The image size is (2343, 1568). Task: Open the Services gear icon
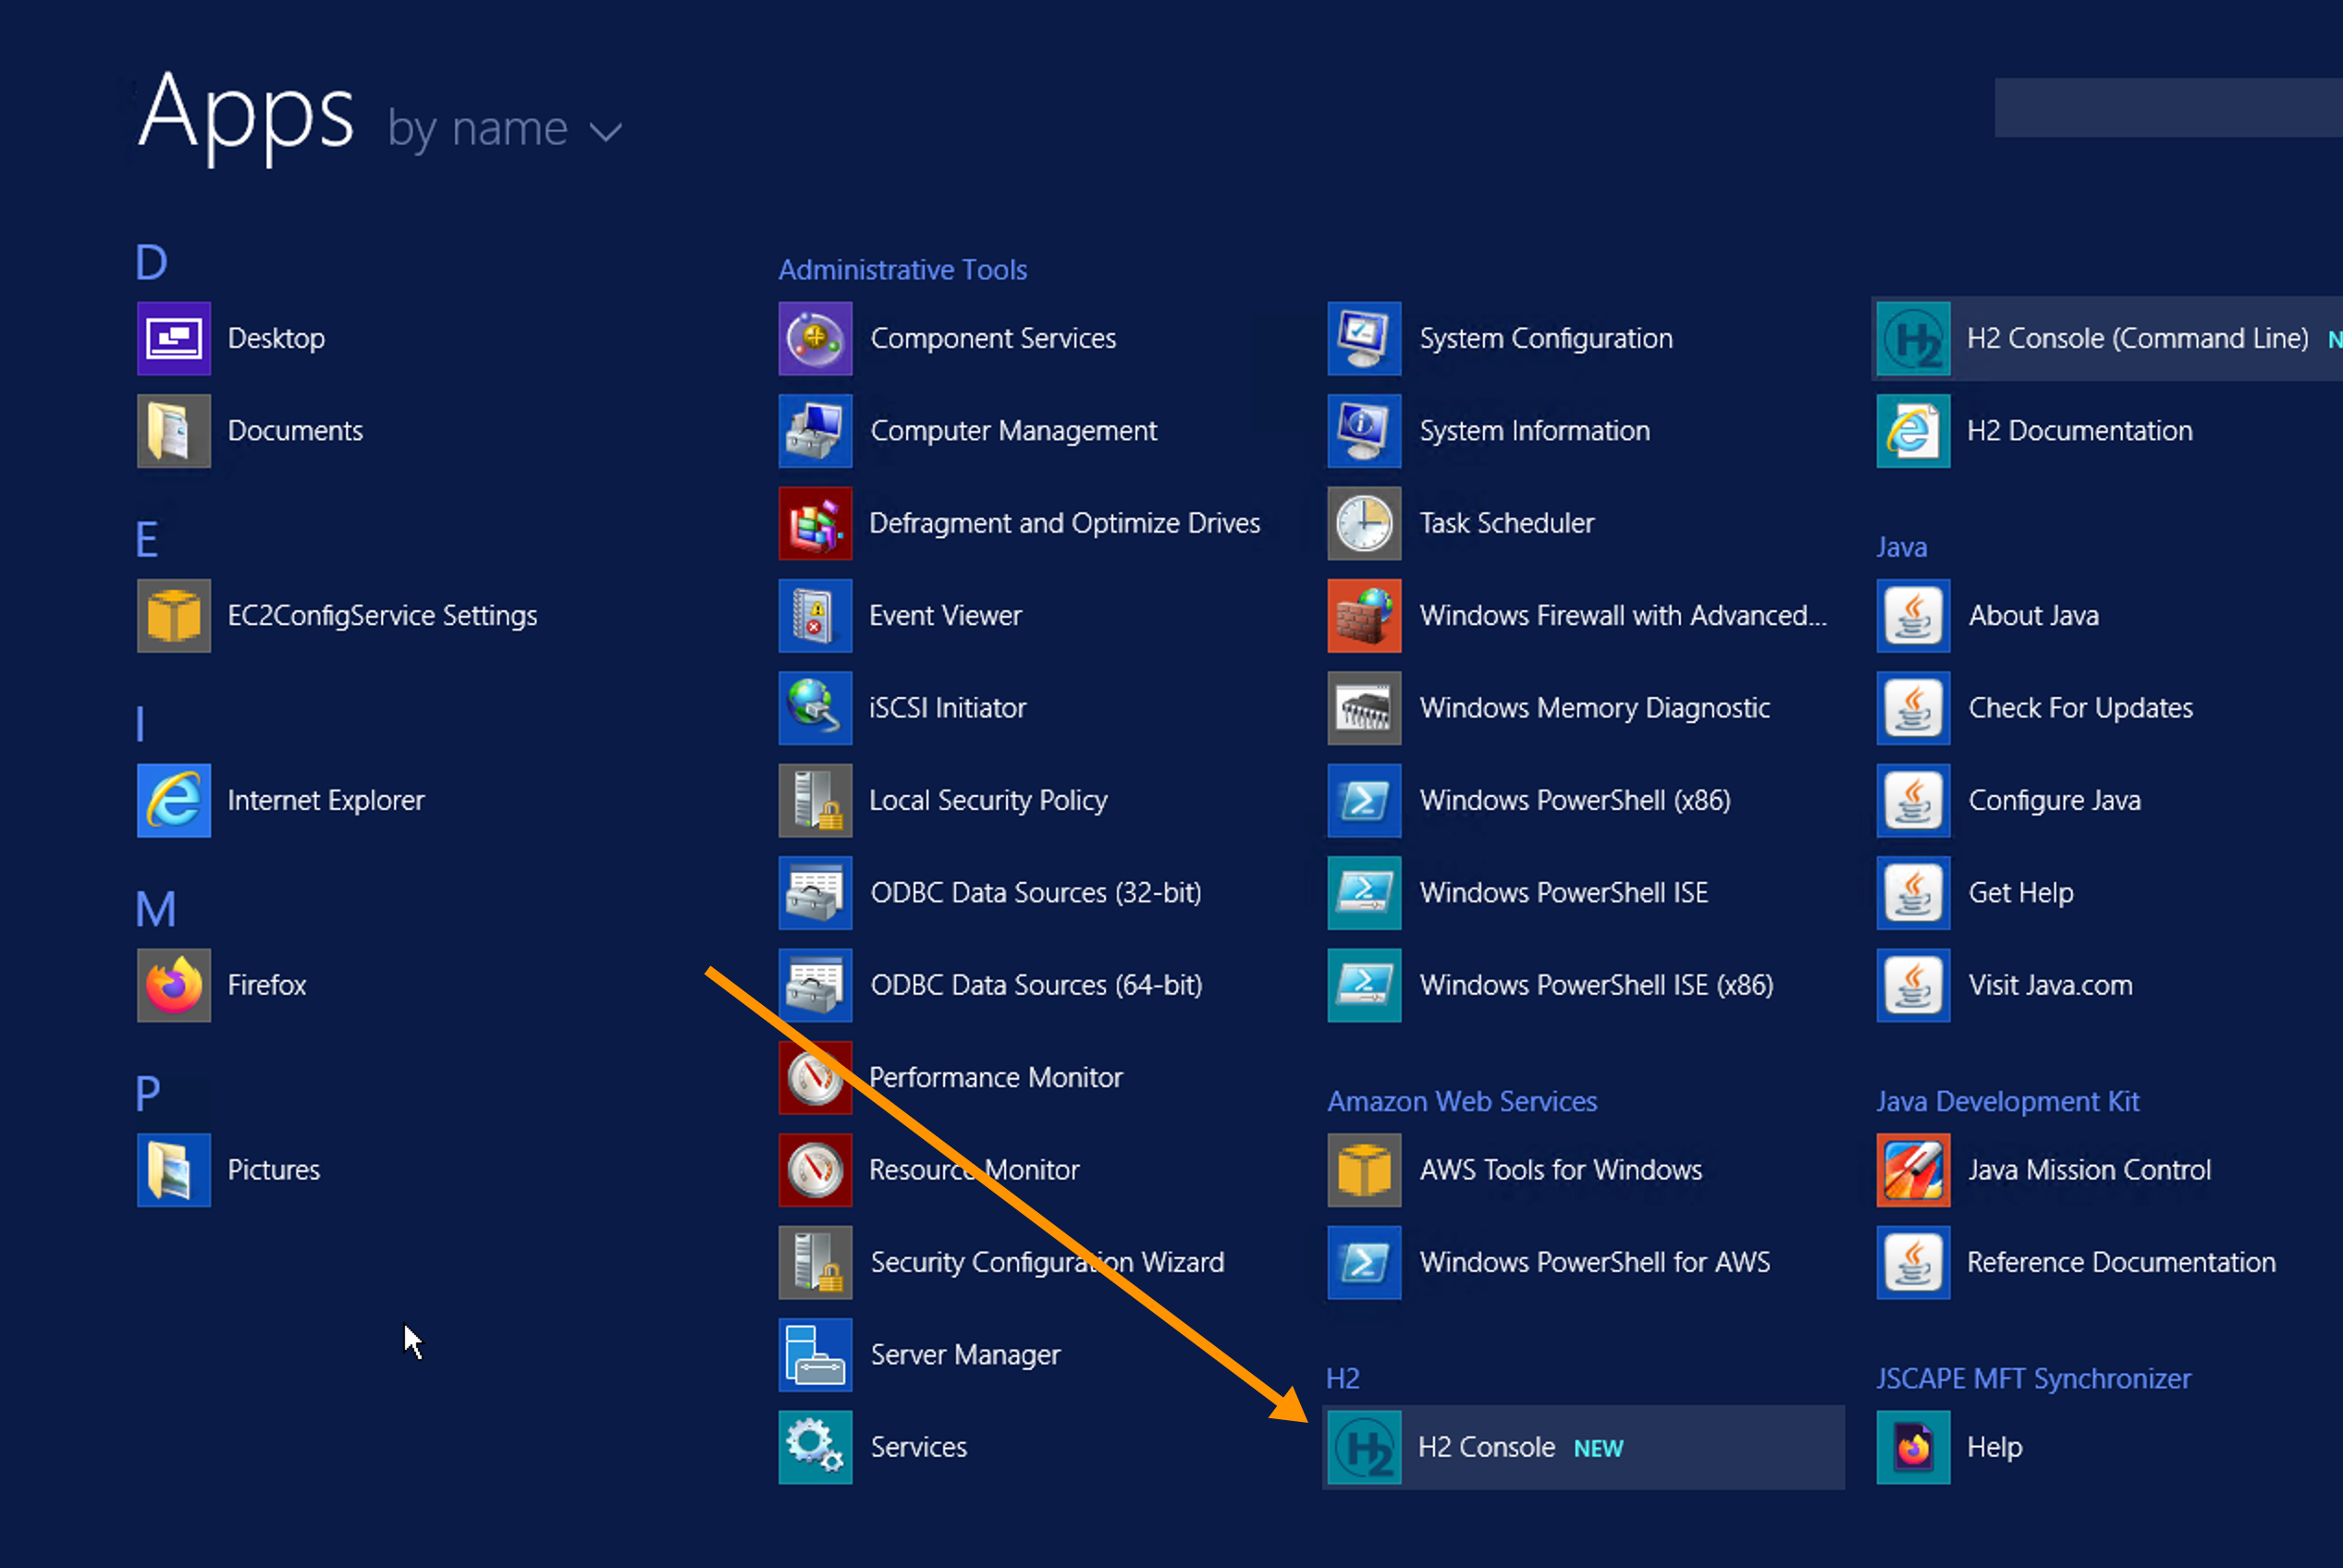click(x=815, y=1447)
